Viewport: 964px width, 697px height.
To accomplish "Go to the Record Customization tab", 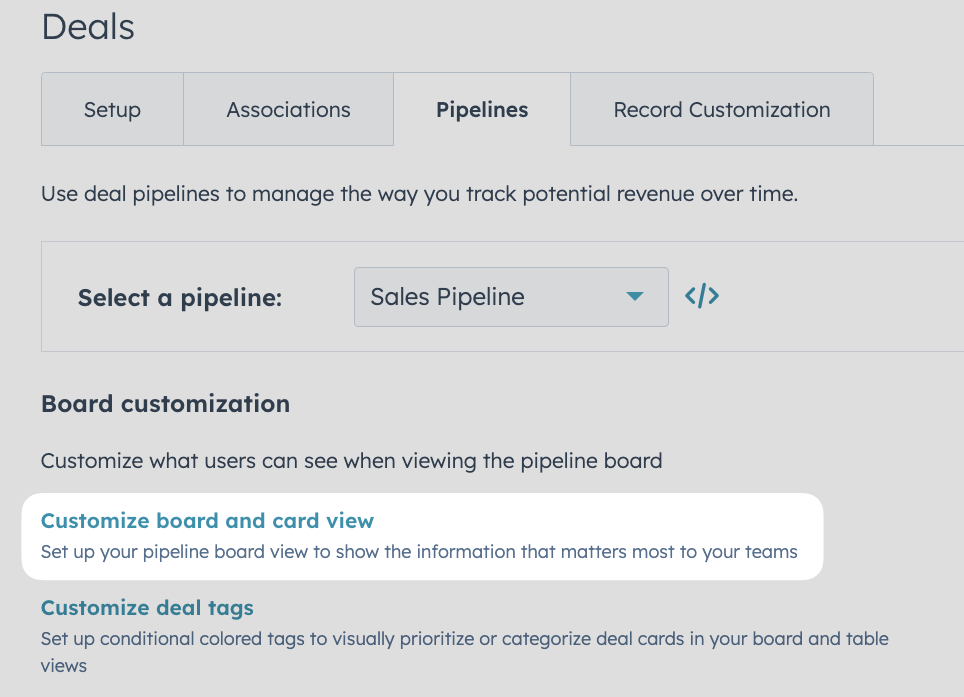I will tap(722, 109).
